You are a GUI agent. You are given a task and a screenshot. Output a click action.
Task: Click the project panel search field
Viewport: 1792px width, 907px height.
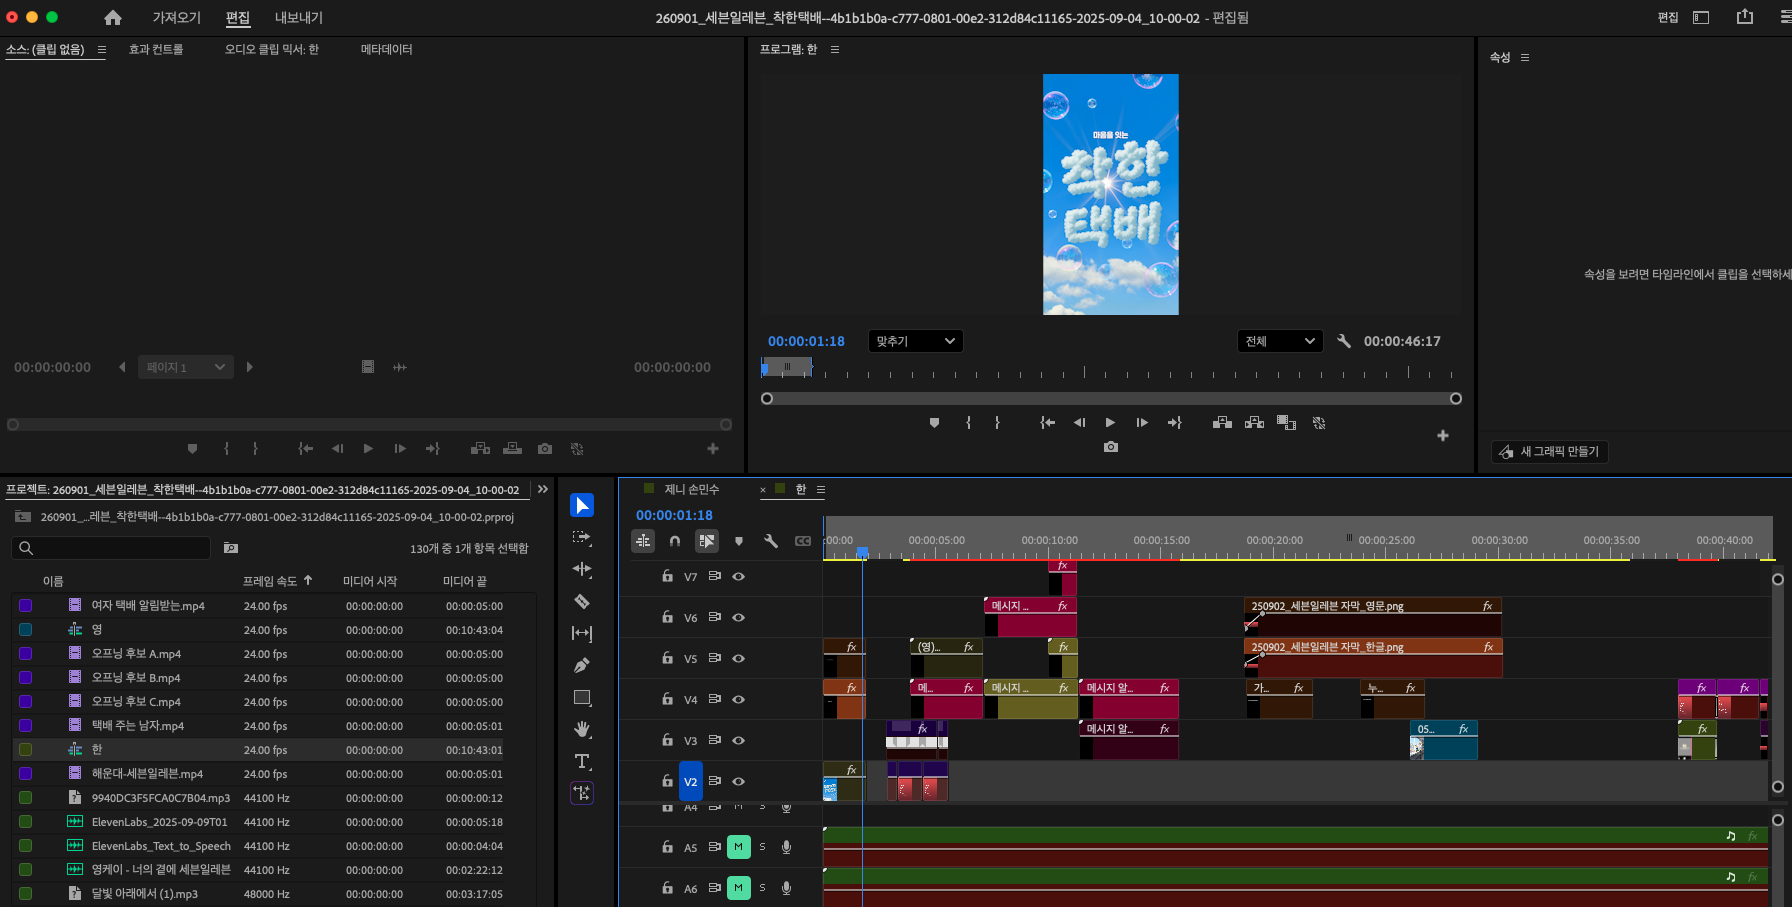click(112, 548)
